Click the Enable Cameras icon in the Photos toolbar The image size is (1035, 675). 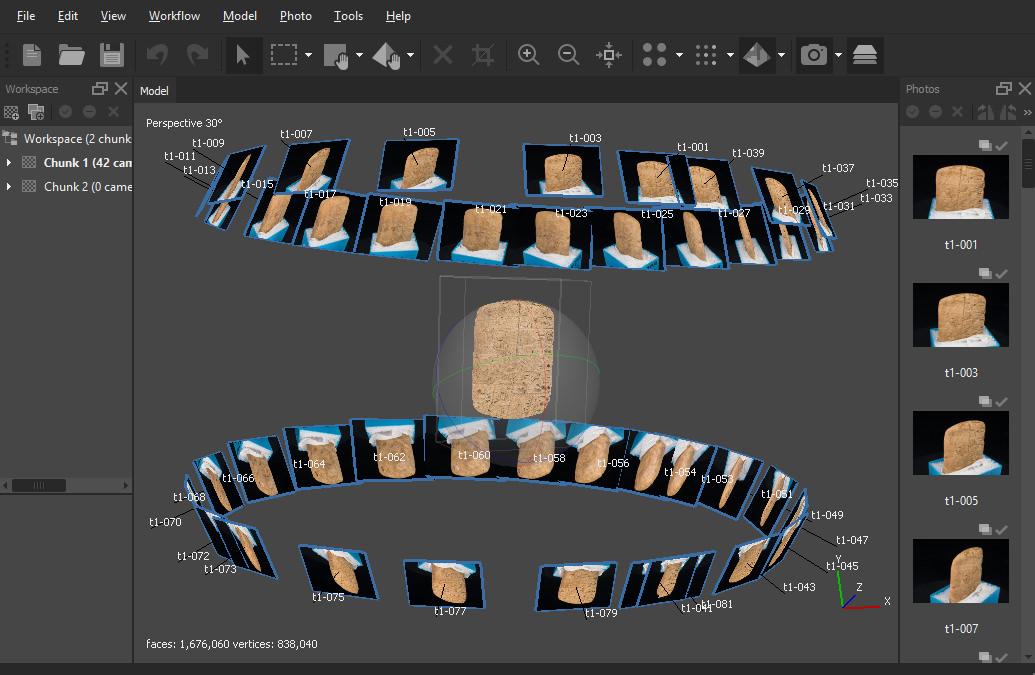click(912, 112)
